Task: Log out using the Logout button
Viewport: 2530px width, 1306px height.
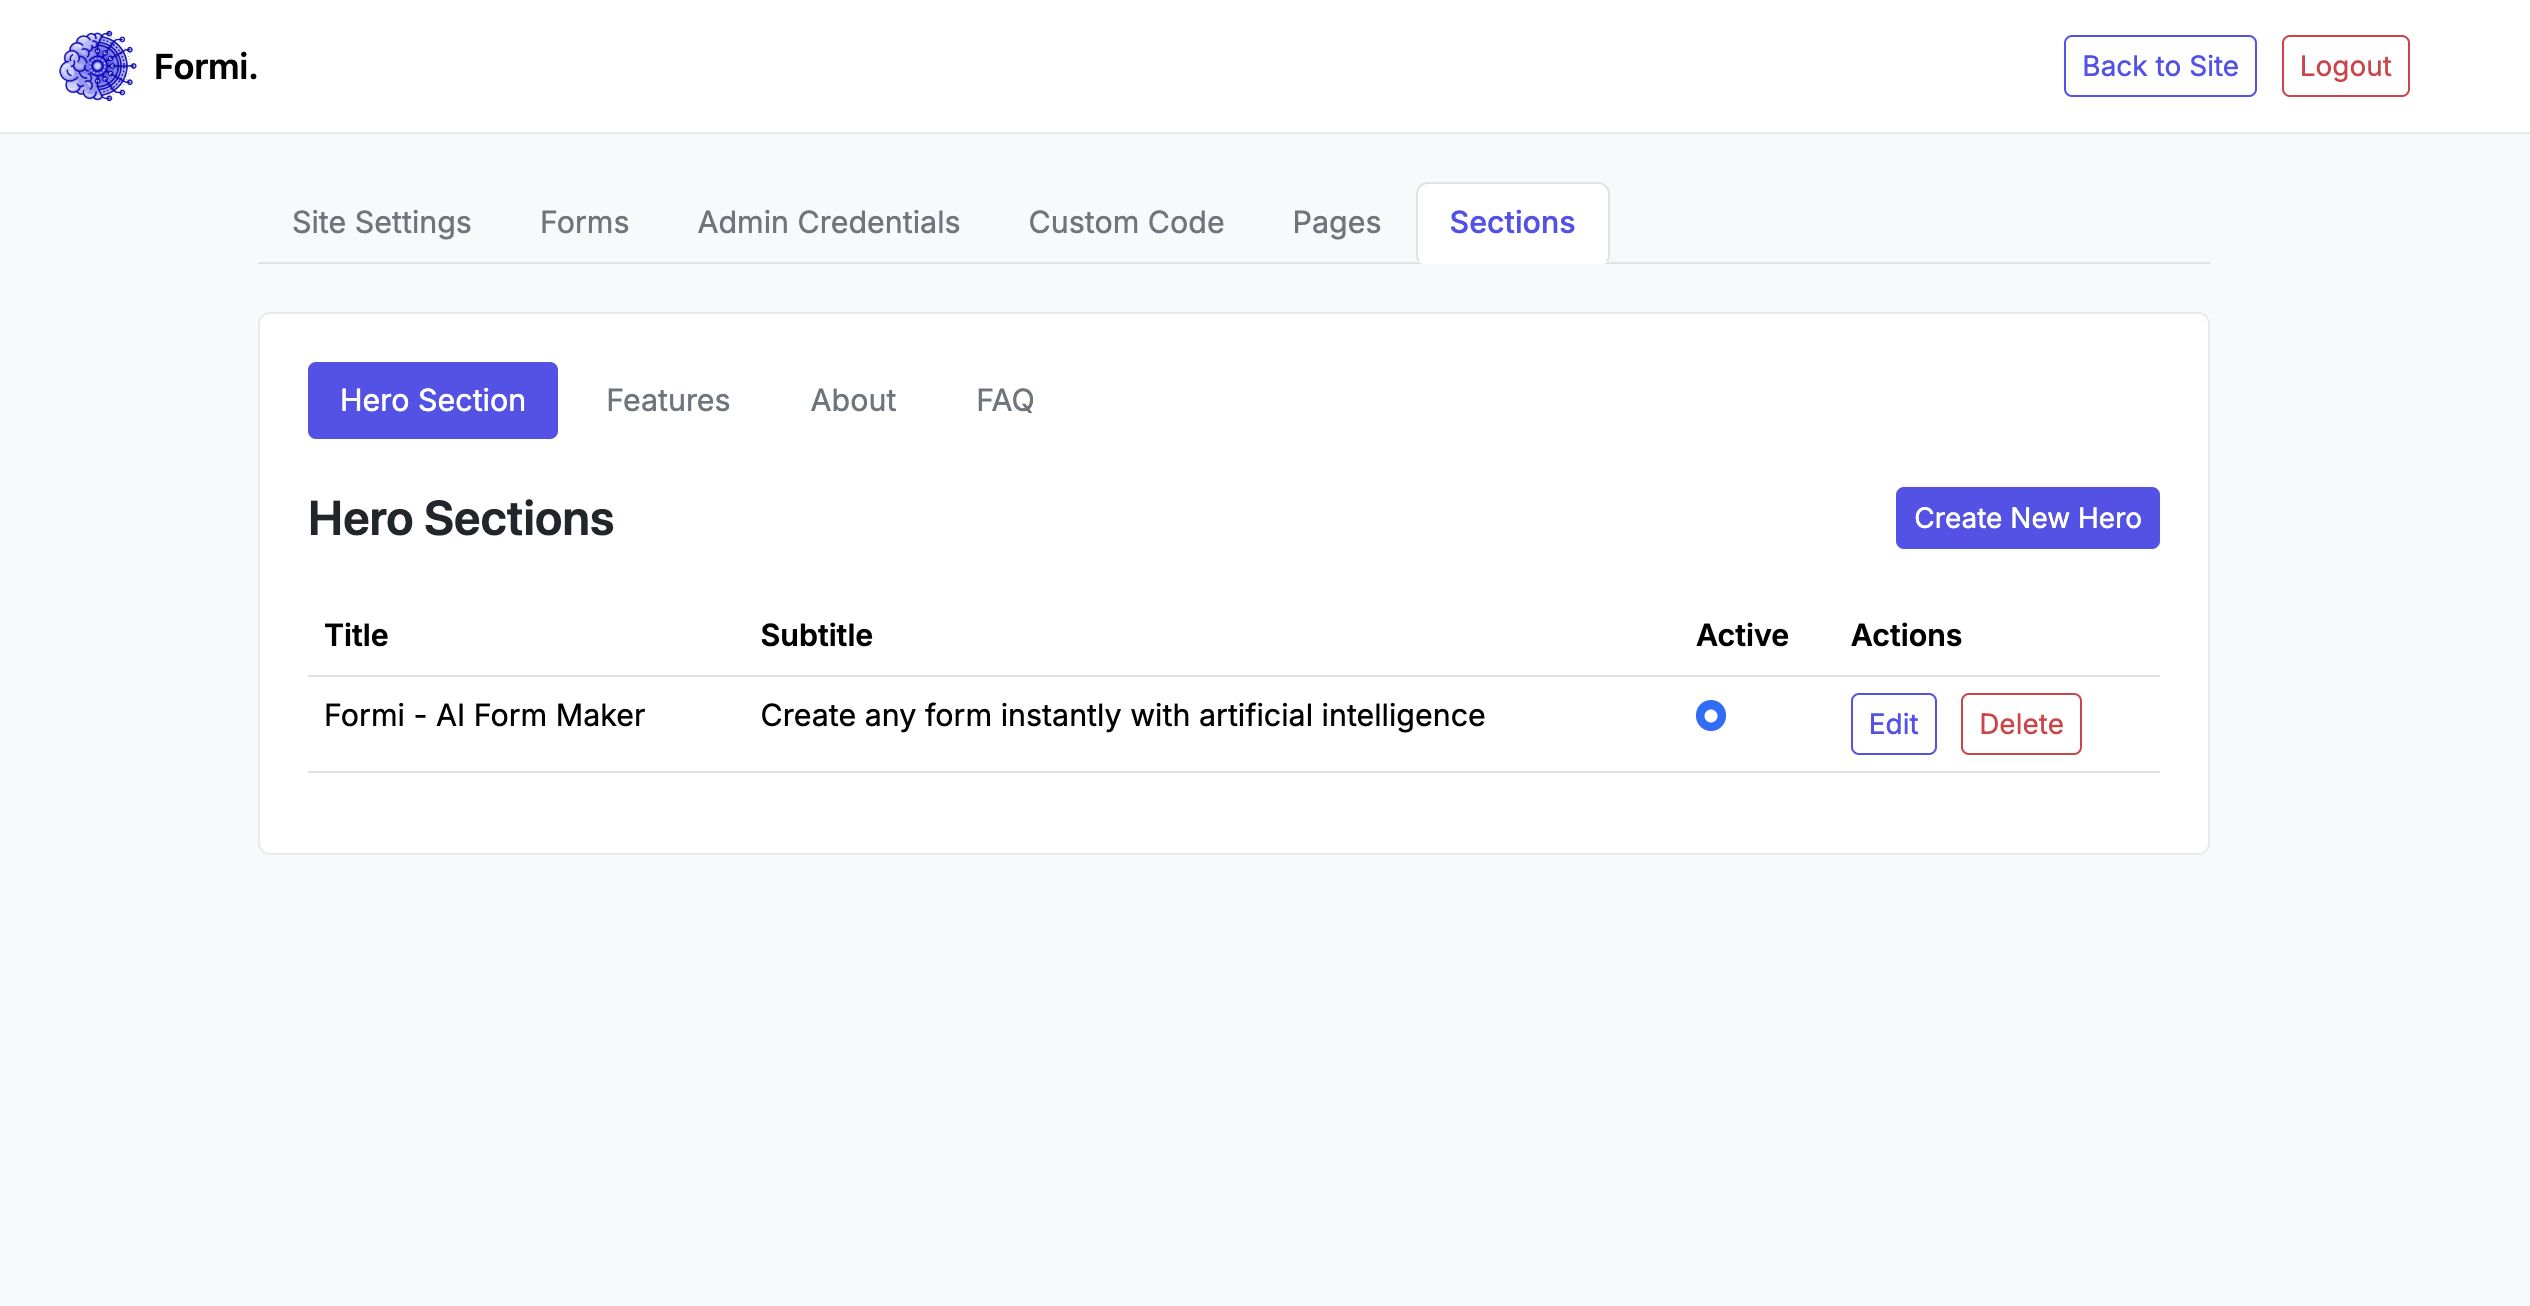Action: coord(2345,66)
